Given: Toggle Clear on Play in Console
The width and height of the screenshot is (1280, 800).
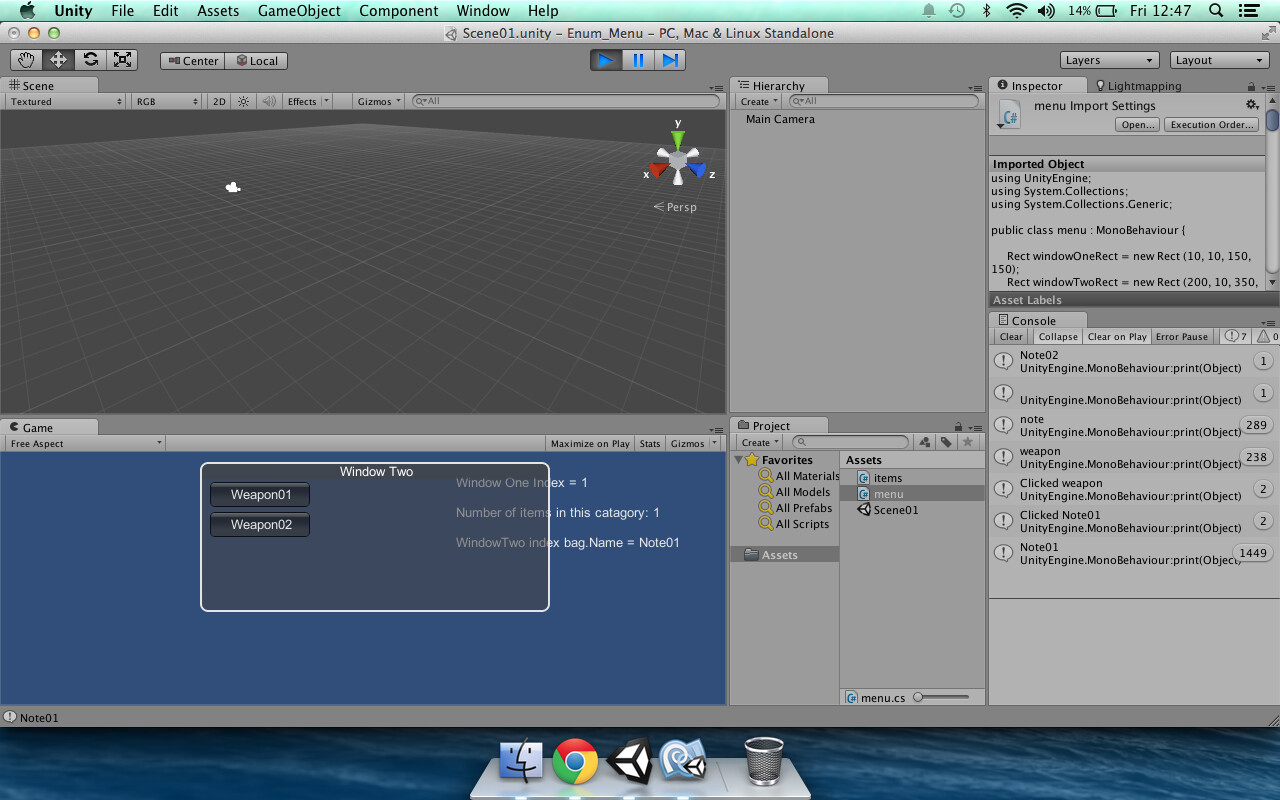Looking at the screenshot, I should pos(1117,337).
